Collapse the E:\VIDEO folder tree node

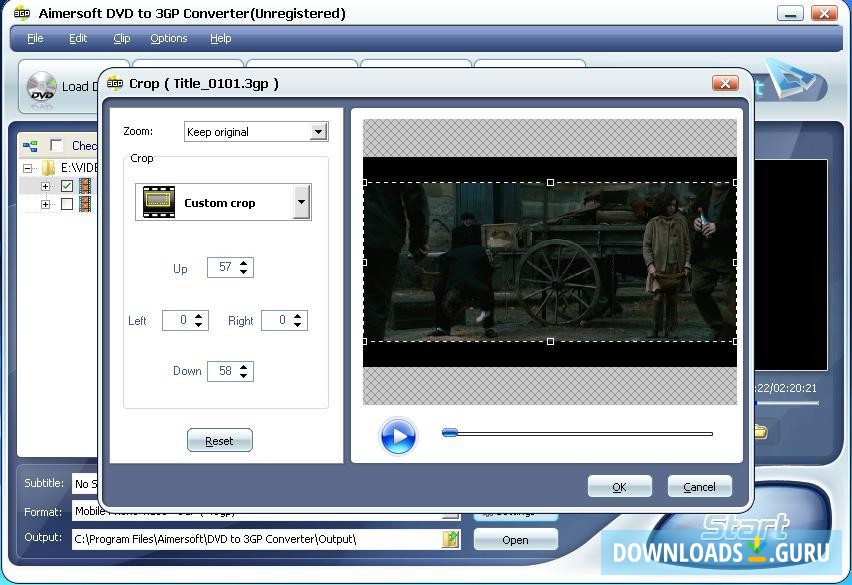[x=27, y=168]
